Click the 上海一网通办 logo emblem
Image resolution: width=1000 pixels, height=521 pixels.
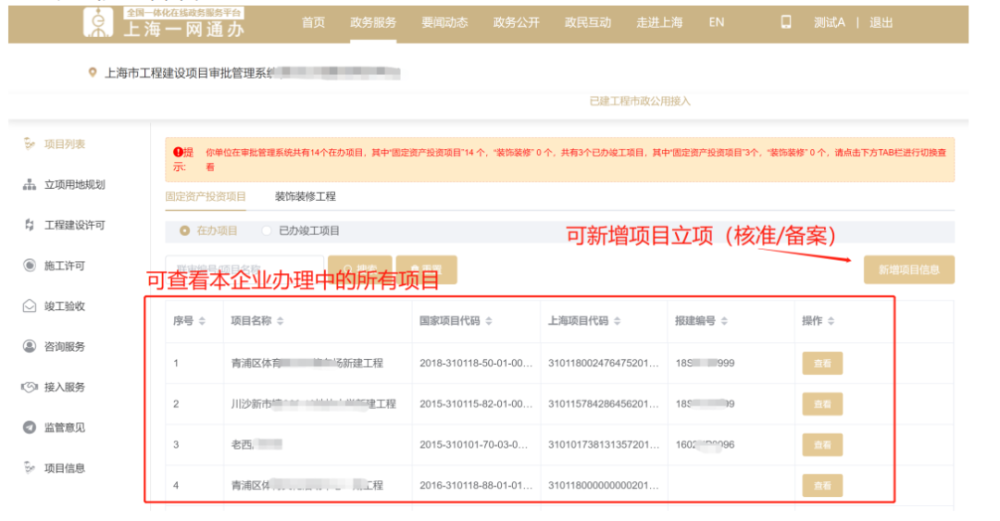98,22
